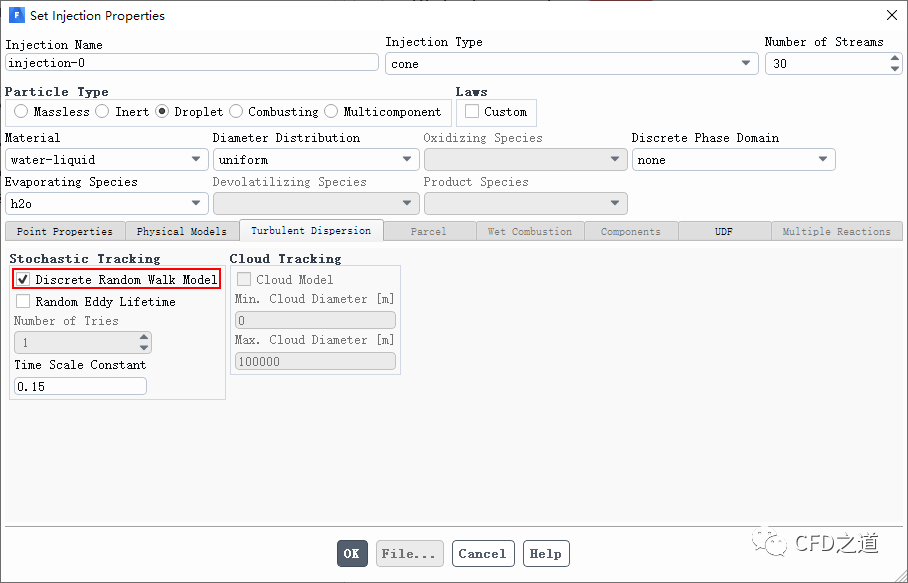The width and height of the screenshot is (908, 583).
Task: Click the Fluent app icon in title bar
Action: [x=16, y=15]
